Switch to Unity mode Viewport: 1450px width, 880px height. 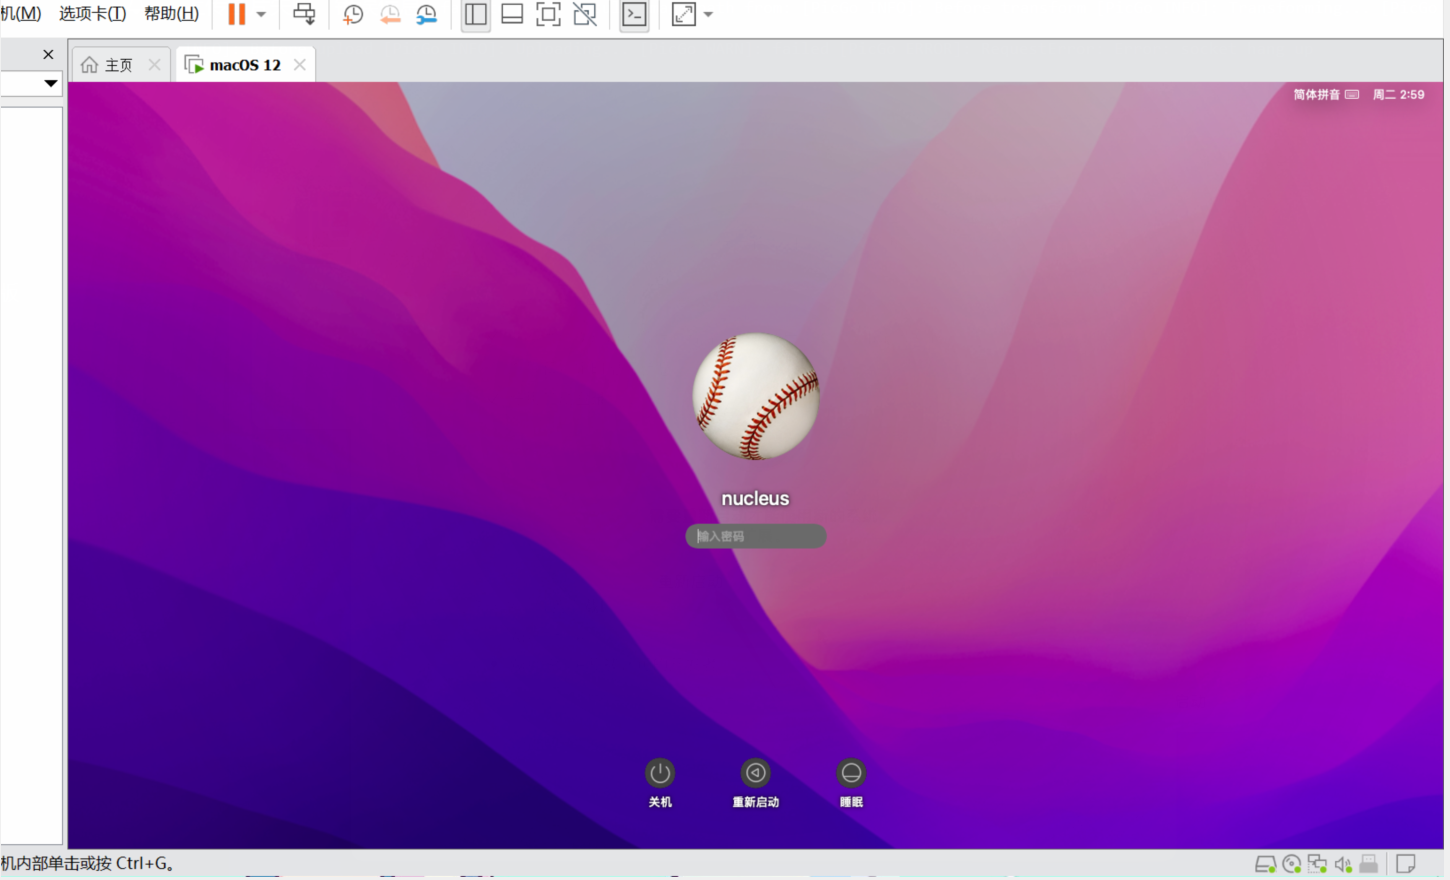click(585, 14)
